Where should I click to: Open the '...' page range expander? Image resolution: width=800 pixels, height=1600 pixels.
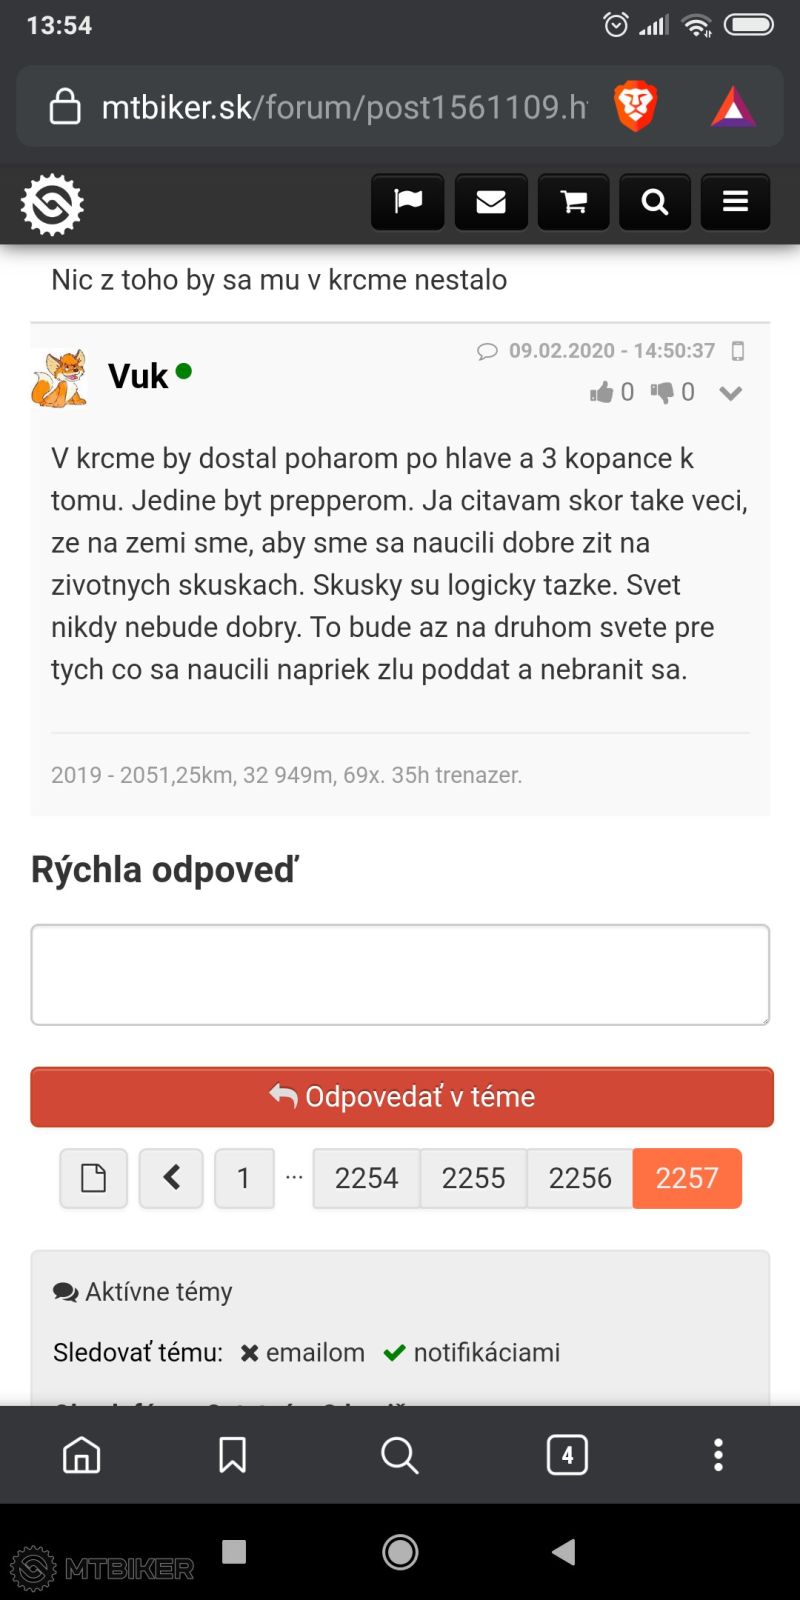(293, 1178)
